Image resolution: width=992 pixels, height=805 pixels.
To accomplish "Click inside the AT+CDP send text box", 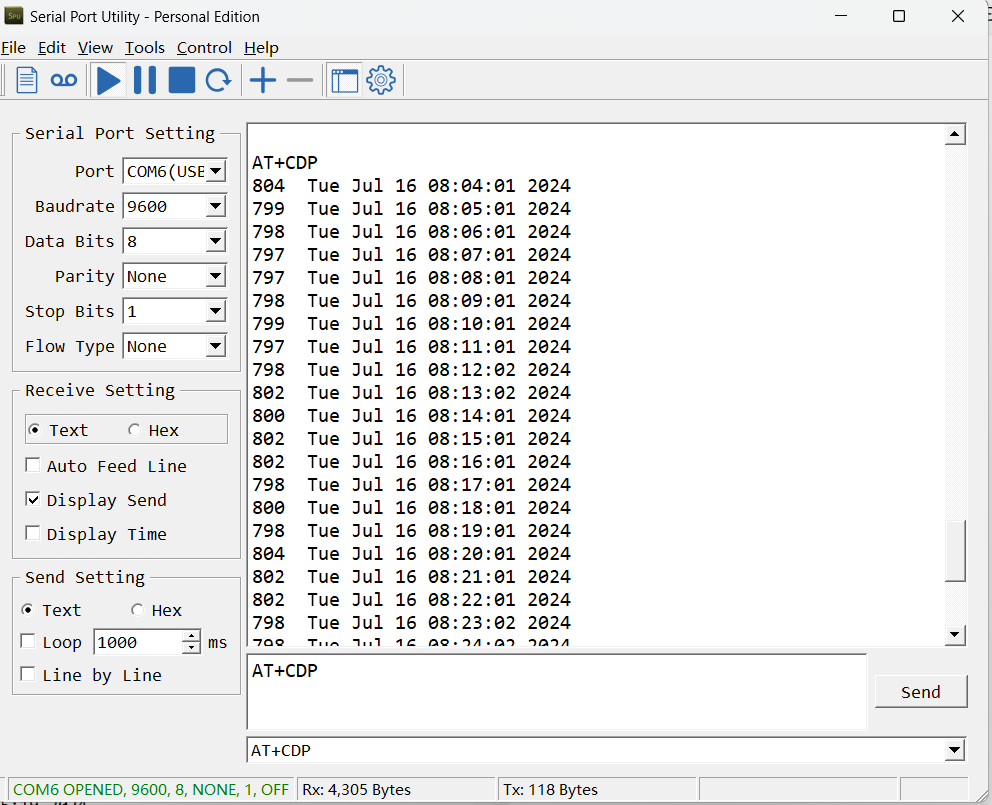I will (x=557, y=692).
